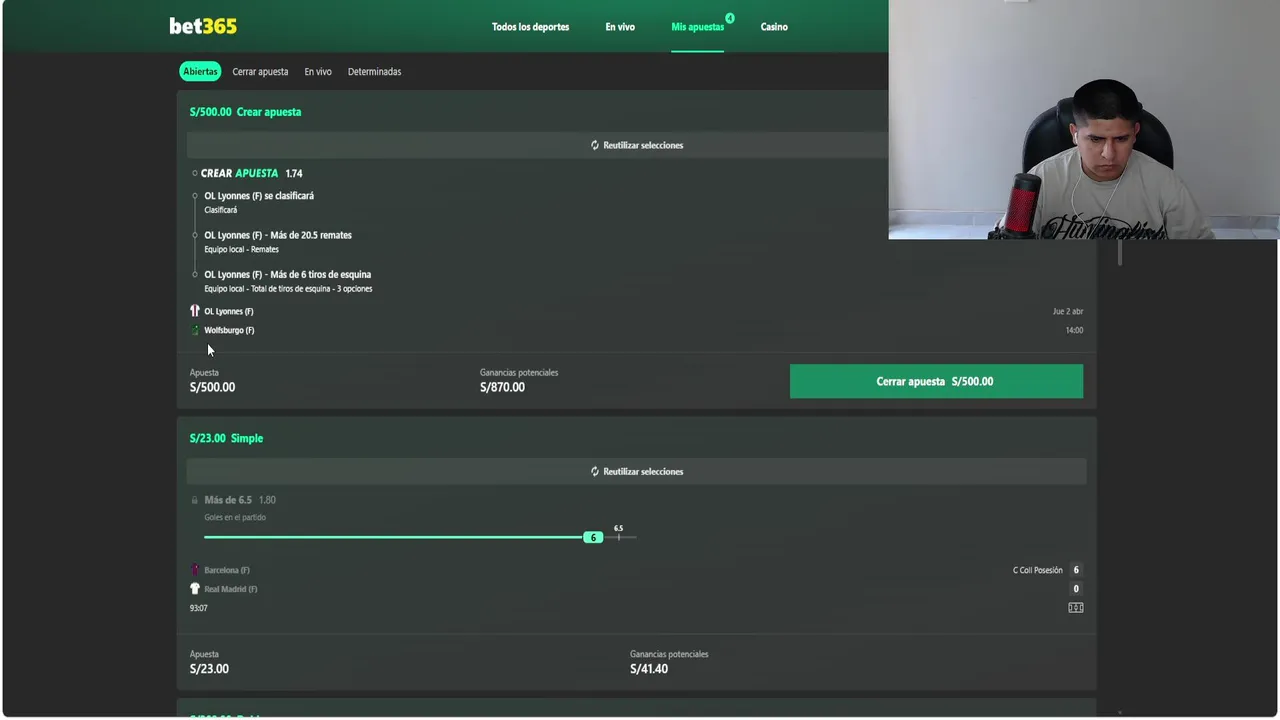
Task: Click Apuesta S/23.00 stake value
Action: (209, 669)
